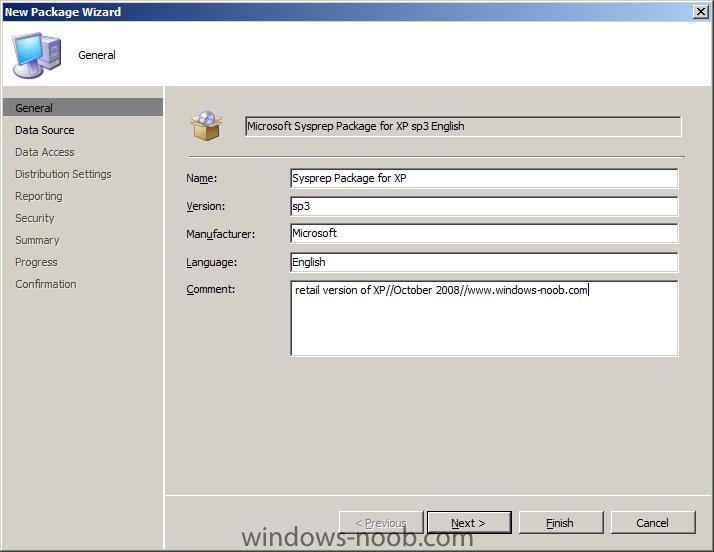Click the Name: label
714x552 pixels.
click(x=202, y=178)
